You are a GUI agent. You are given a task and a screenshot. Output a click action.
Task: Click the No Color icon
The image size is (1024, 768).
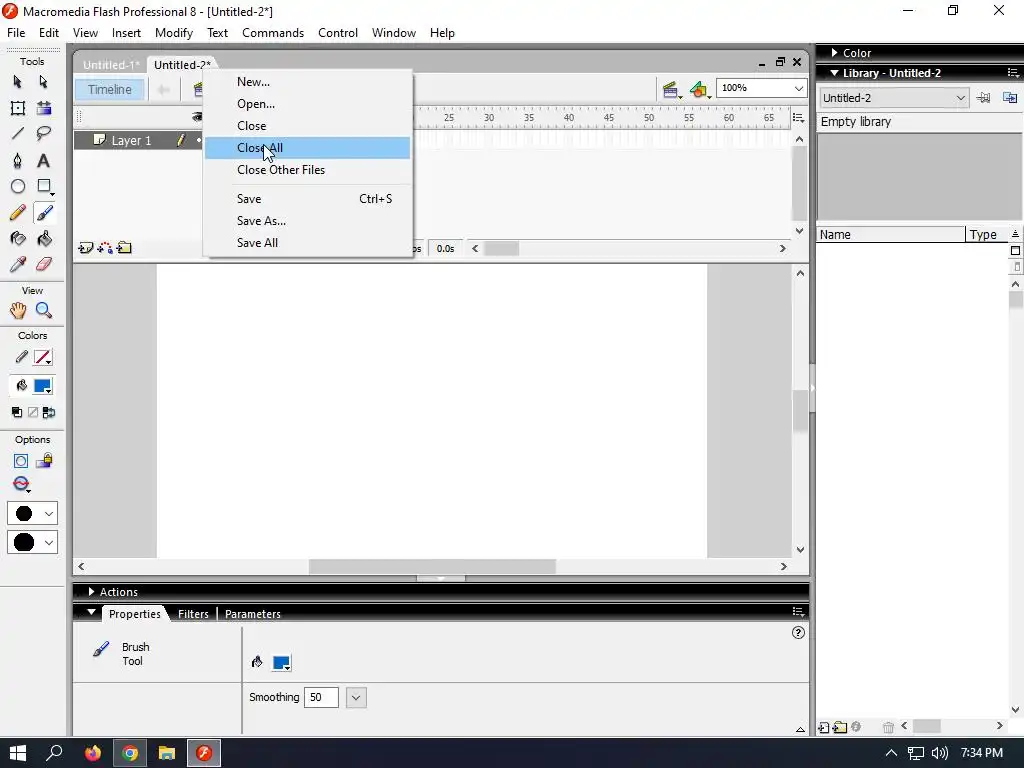pos(33,412)
